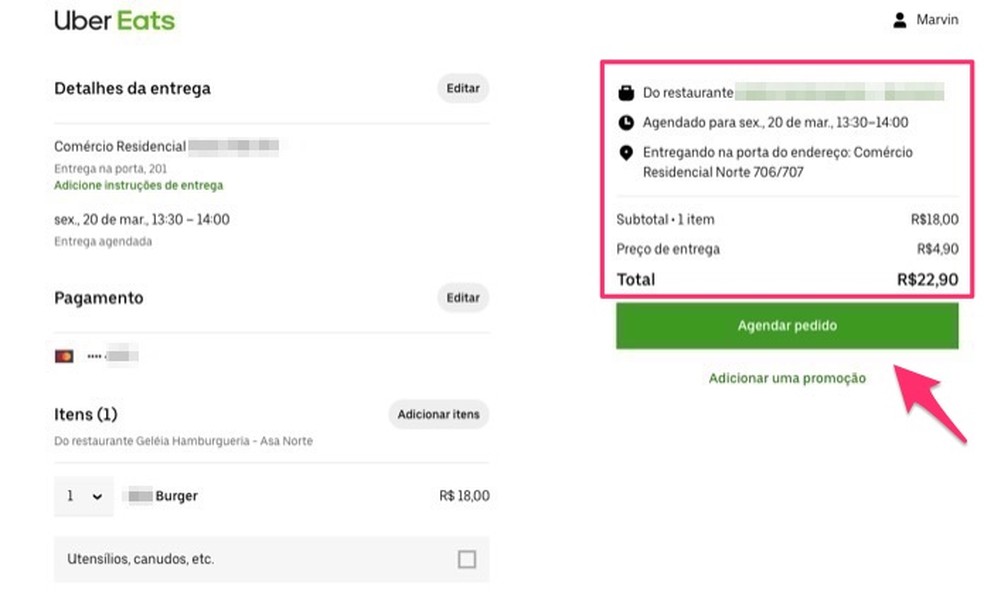Edit the Detalhes da entrega section

(462, 88)
